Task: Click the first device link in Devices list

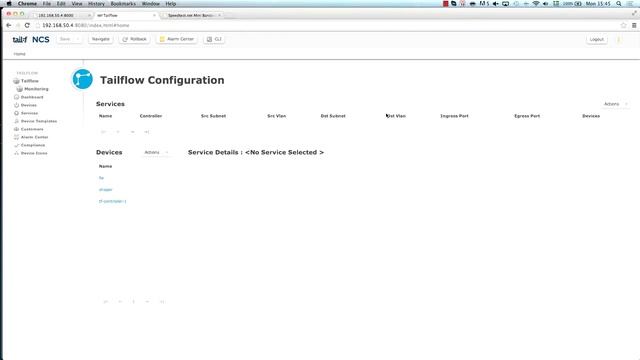Action: point(101,178)
